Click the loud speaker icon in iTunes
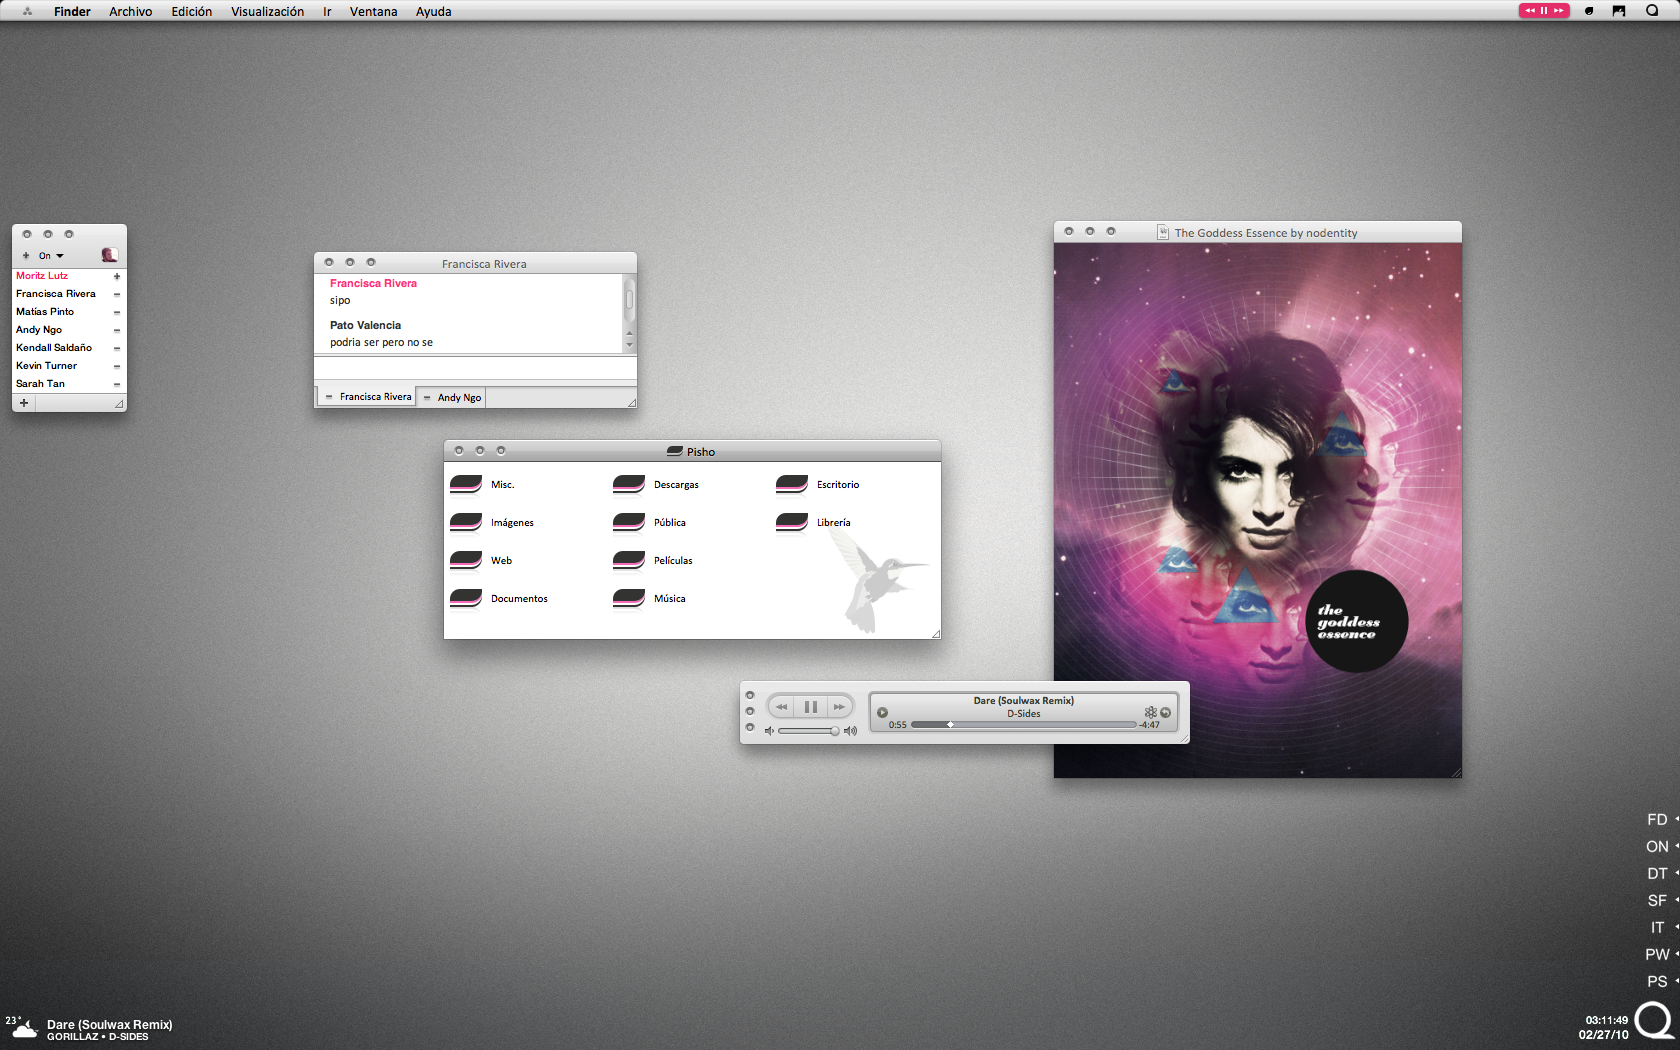The image size is (1680, 1050). point(850,731)
